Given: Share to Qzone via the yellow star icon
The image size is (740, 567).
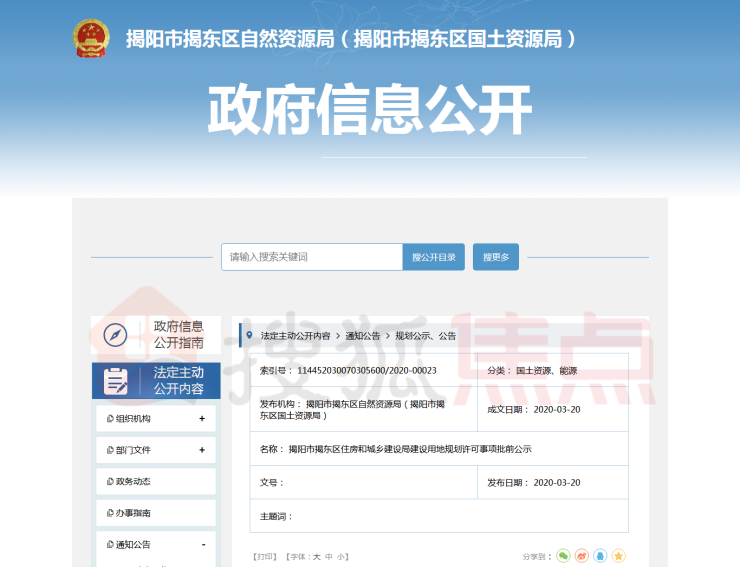Looking at the screenshot, I should point(619,556).
